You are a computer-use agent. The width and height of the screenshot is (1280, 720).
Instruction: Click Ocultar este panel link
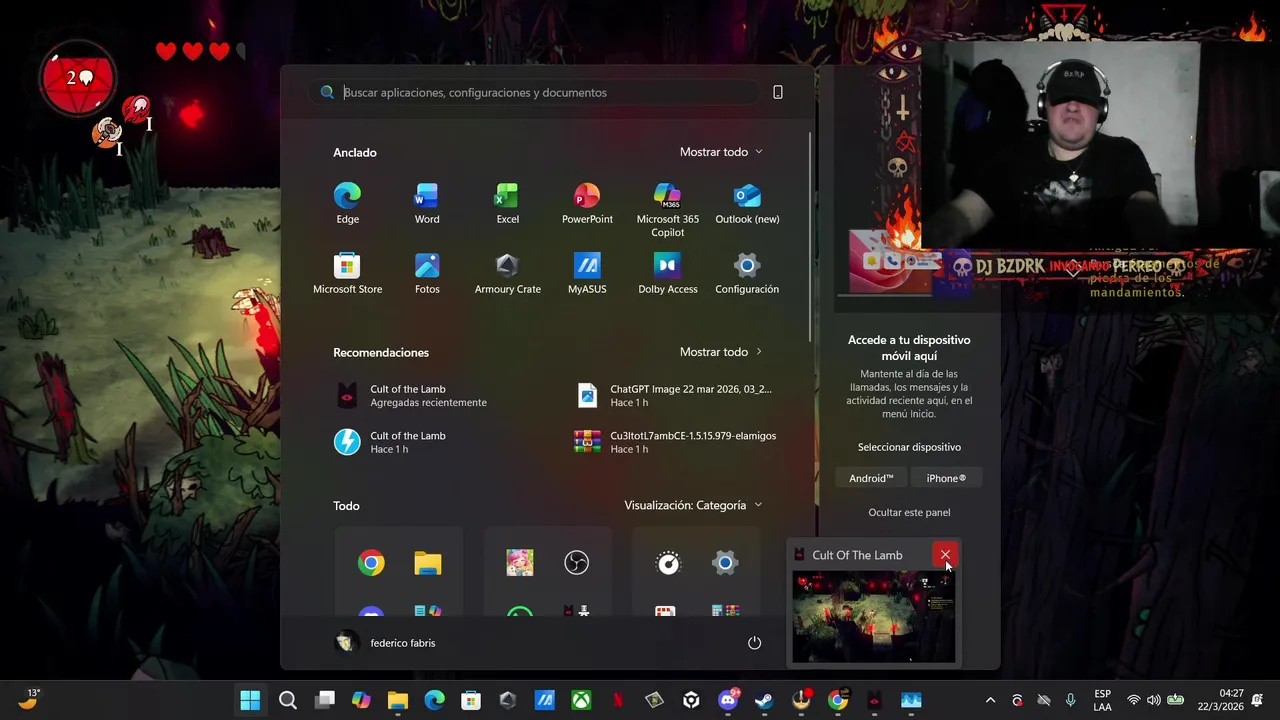tap(909, 512)
